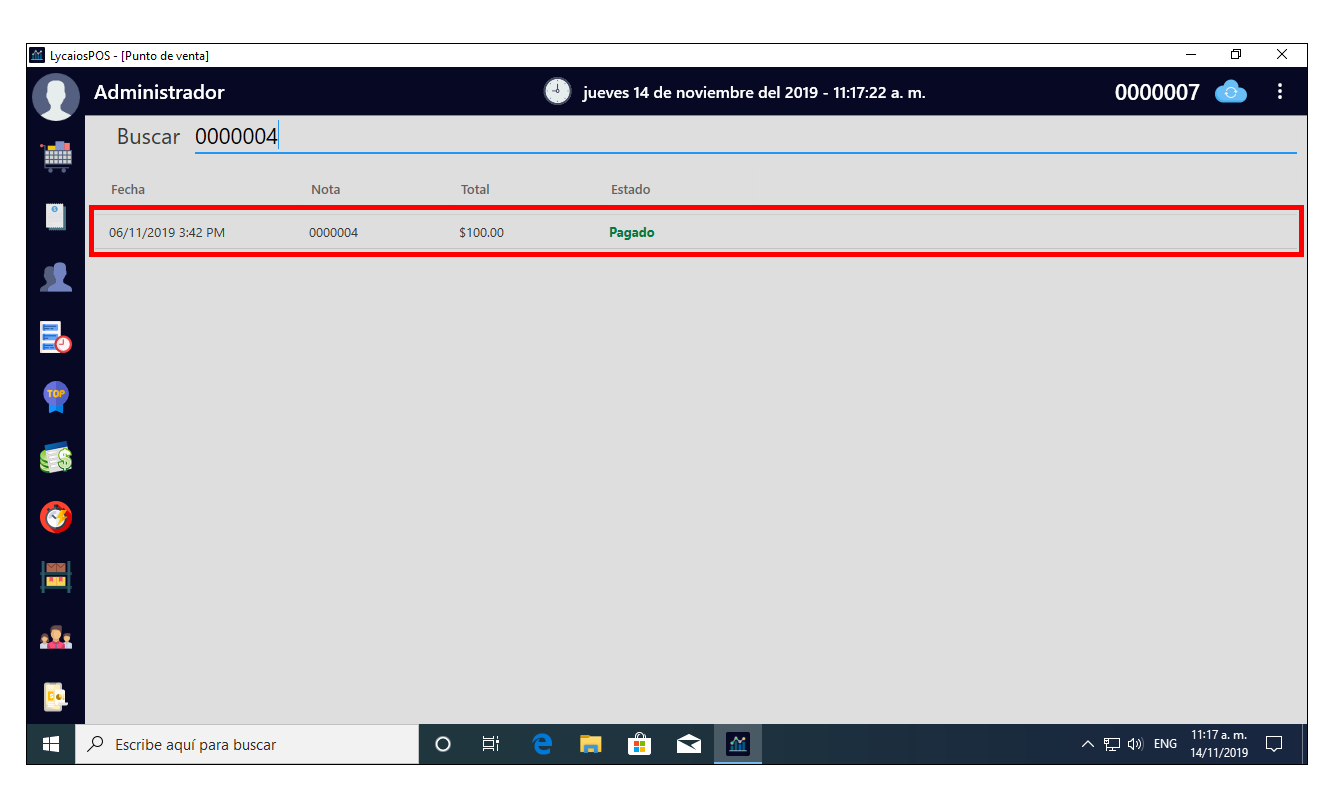
Task: Click the Administrador name label
Action: 159,92
